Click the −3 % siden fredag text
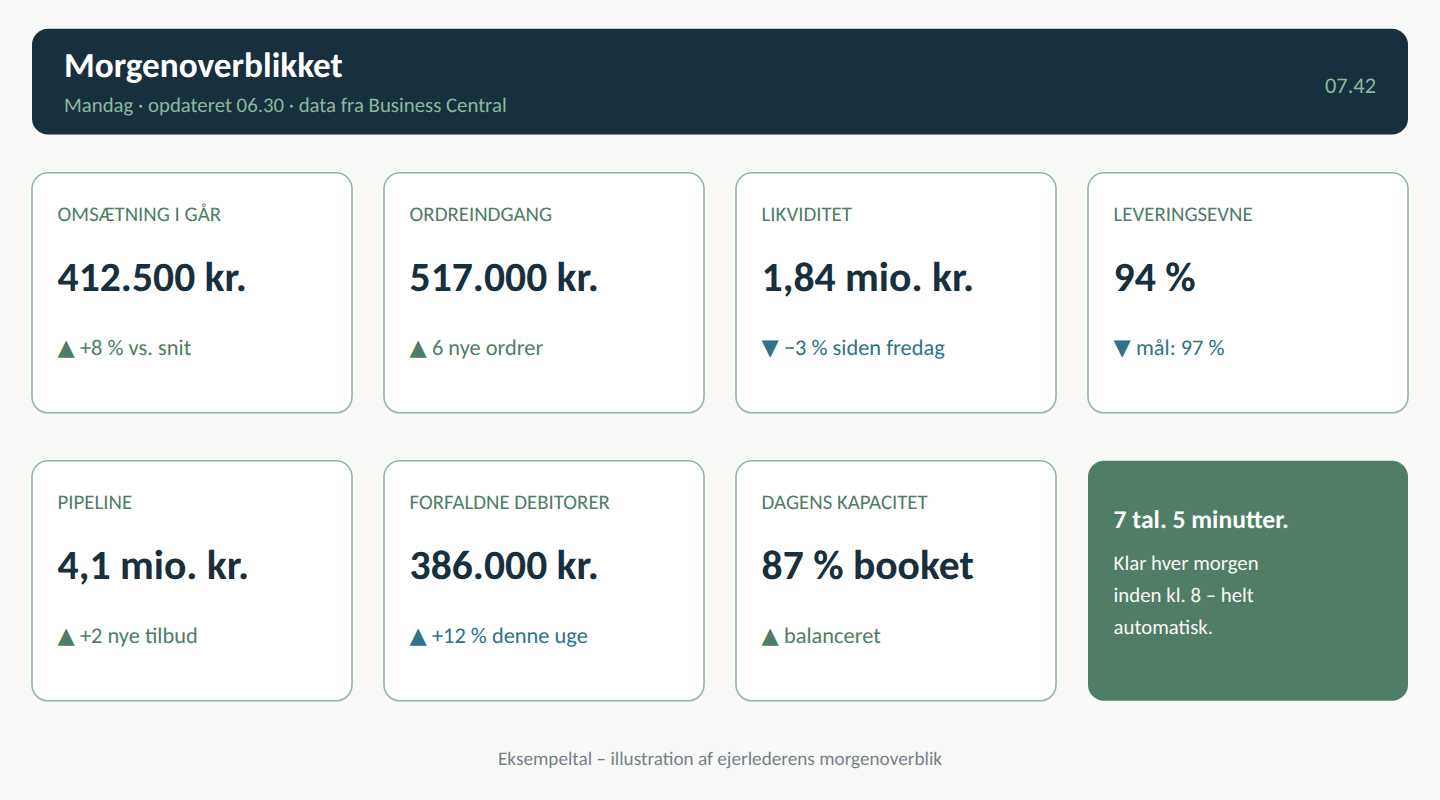Viewport: 1440px width, 800px height. pos(864,348)
